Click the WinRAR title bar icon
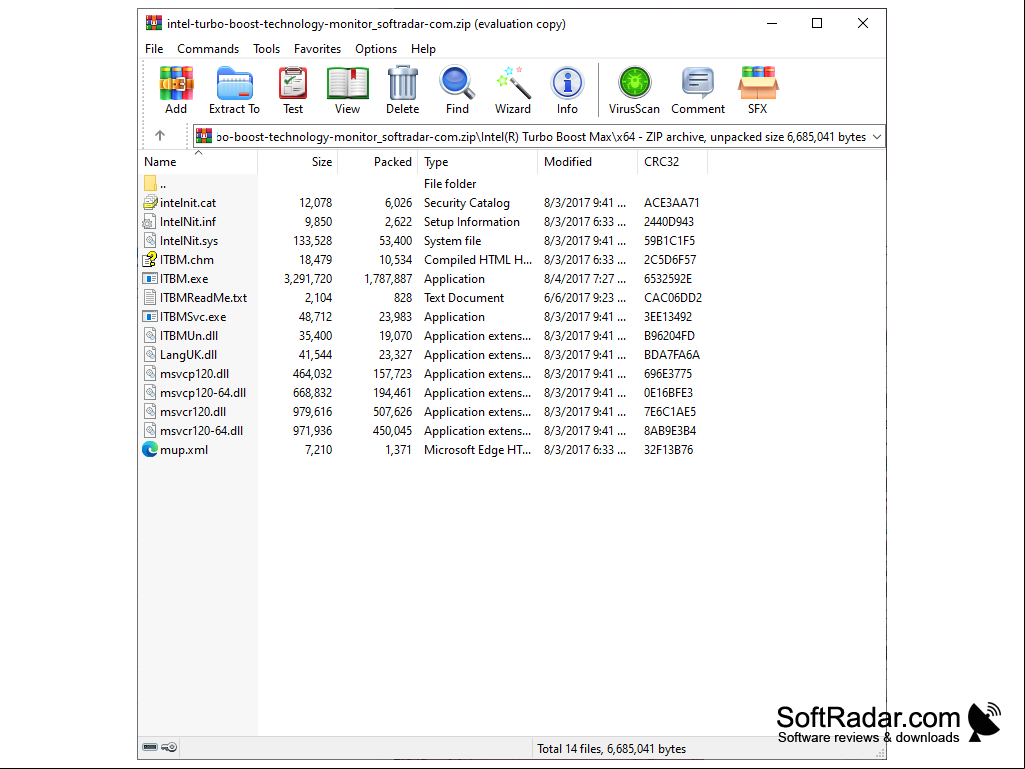1025x769 pixels. 154,24
